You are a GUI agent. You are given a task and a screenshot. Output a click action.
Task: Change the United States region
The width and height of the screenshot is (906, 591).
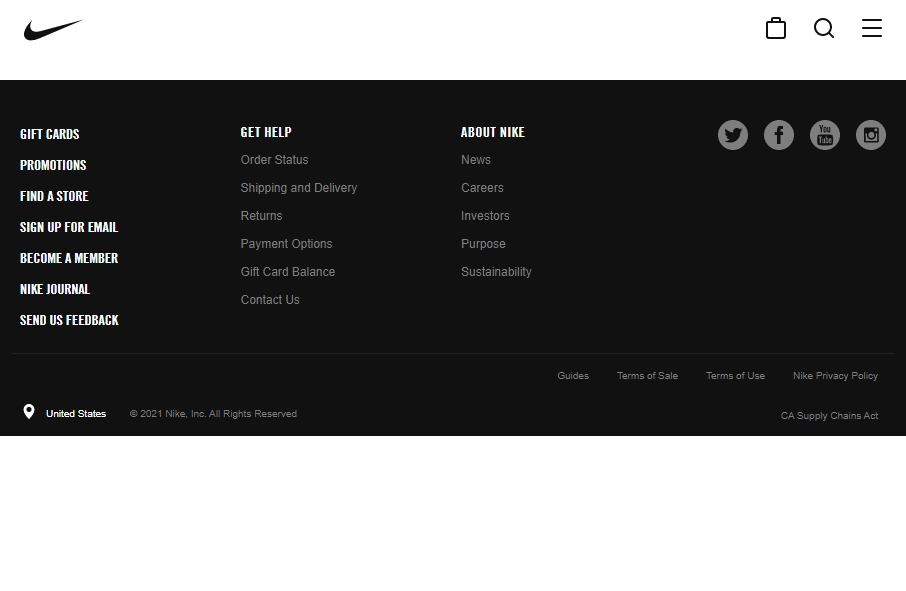[x=76, y=414]
